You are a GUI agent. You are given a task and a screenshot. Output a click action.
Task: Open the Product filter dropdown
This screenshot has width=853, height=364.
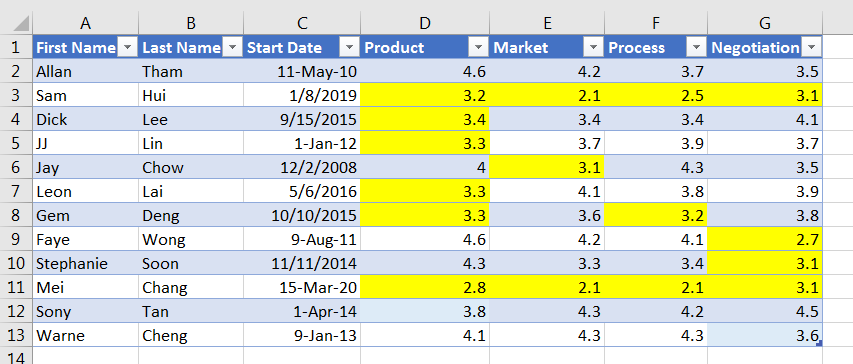click(478, 48)
